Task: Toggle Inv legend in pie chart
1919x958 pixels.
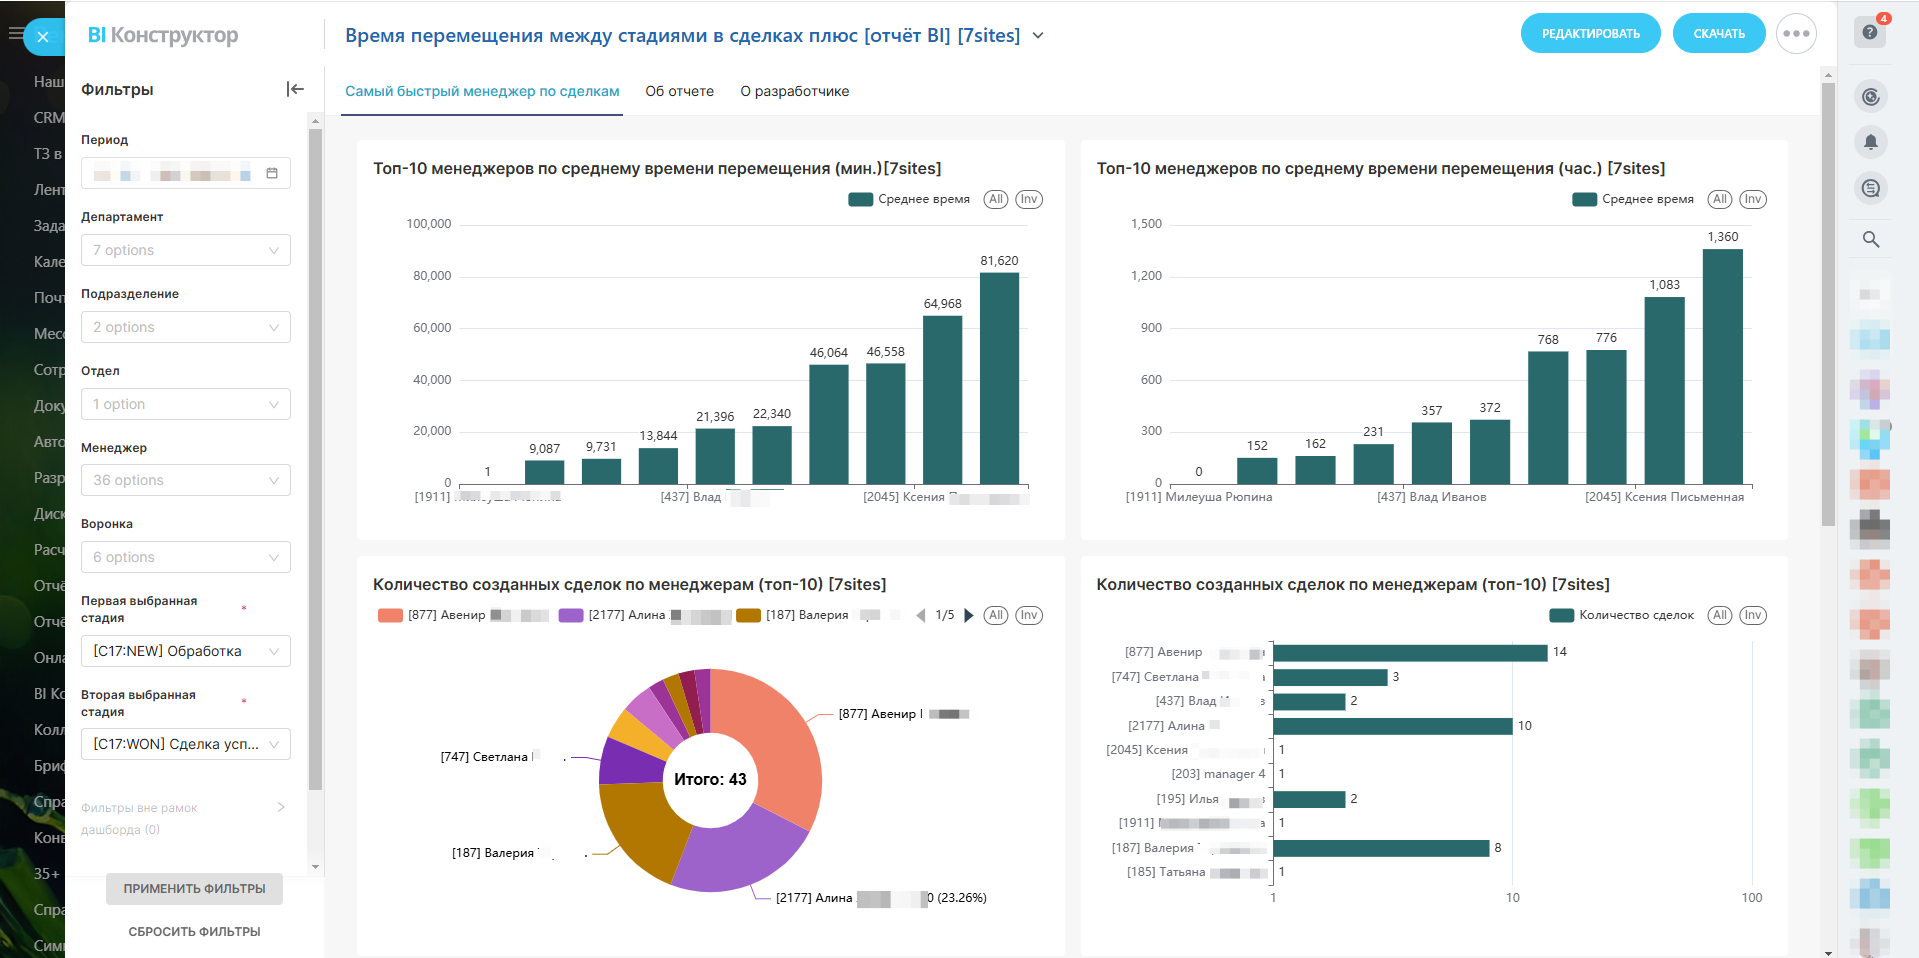Action: (1028, 615)
